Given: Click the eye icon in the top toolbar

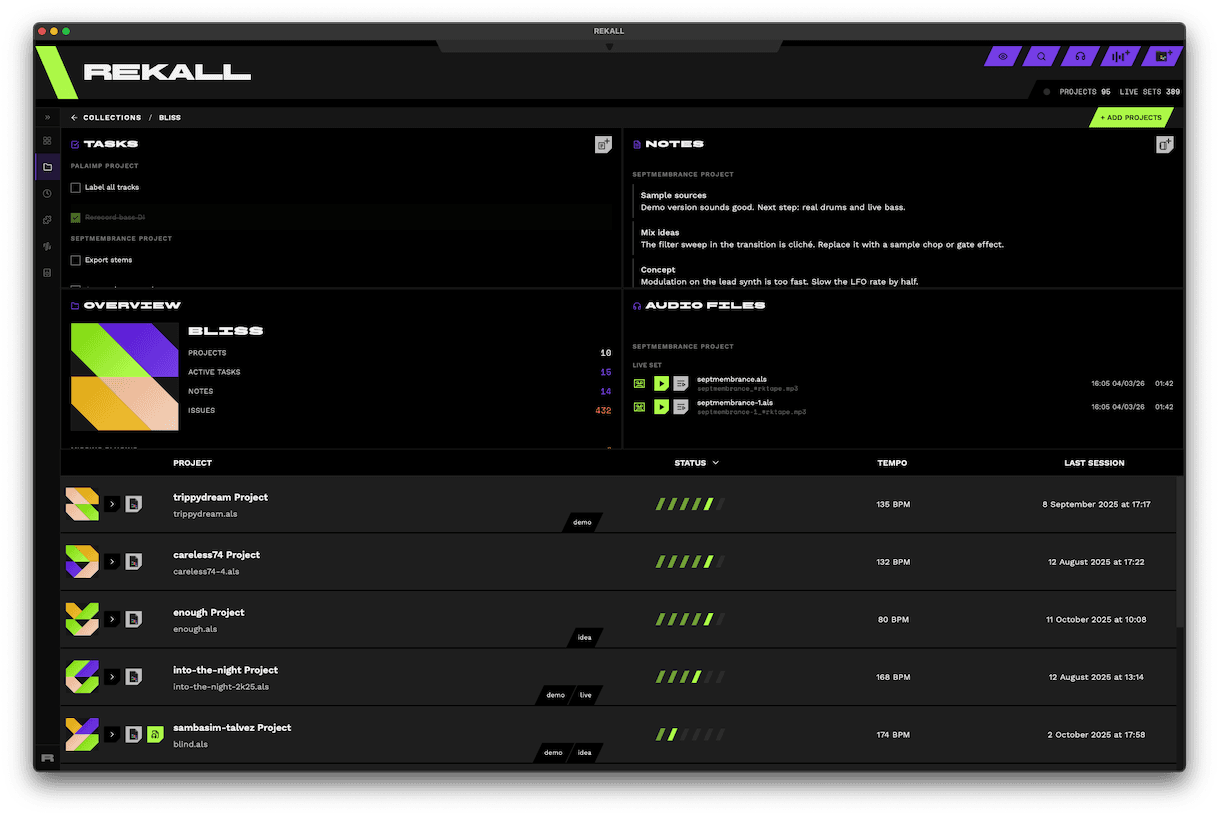Looking at the screenshot, I should [1003, 56].
